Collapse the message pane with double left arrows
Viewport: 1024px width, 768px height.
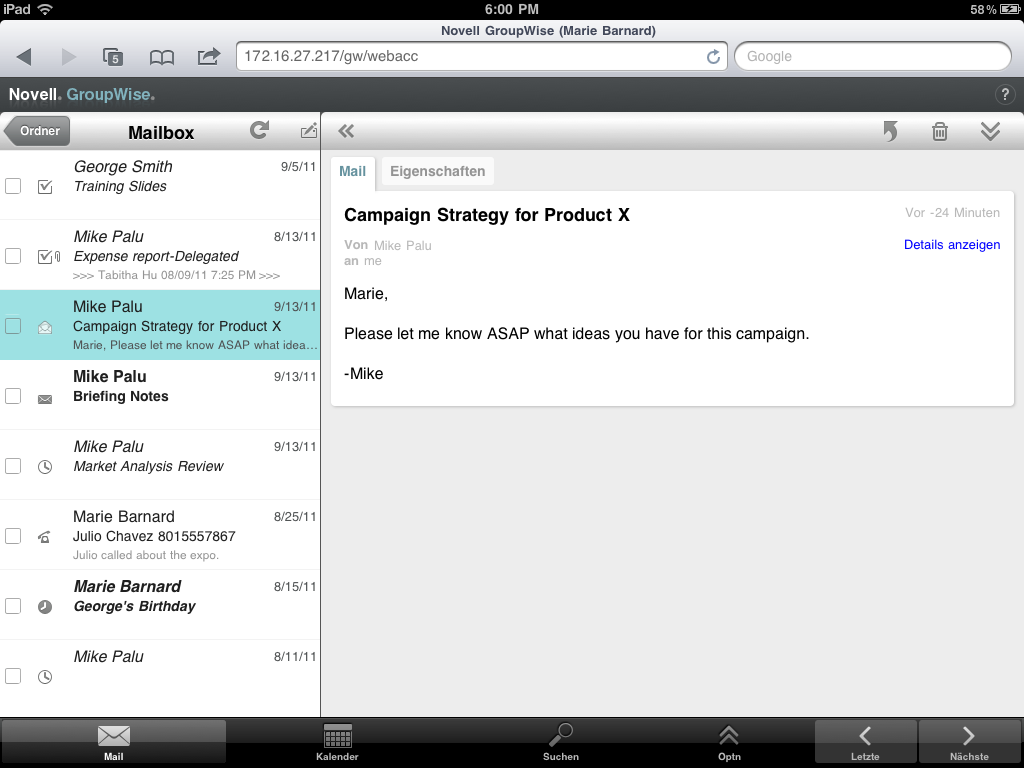[346, 131]
